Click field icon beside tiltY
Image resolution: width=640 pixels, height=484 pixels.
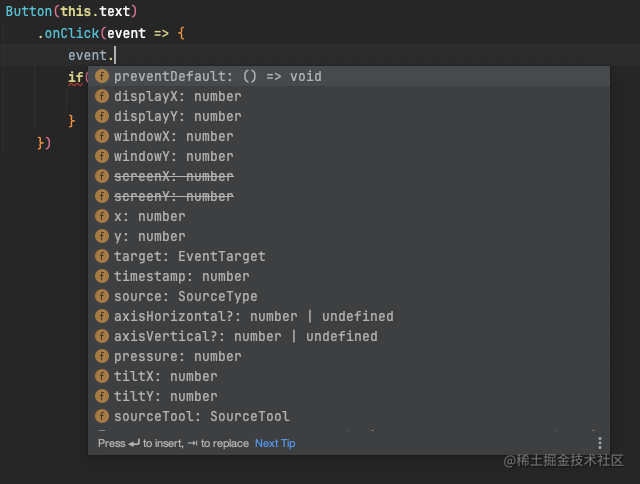102,396
